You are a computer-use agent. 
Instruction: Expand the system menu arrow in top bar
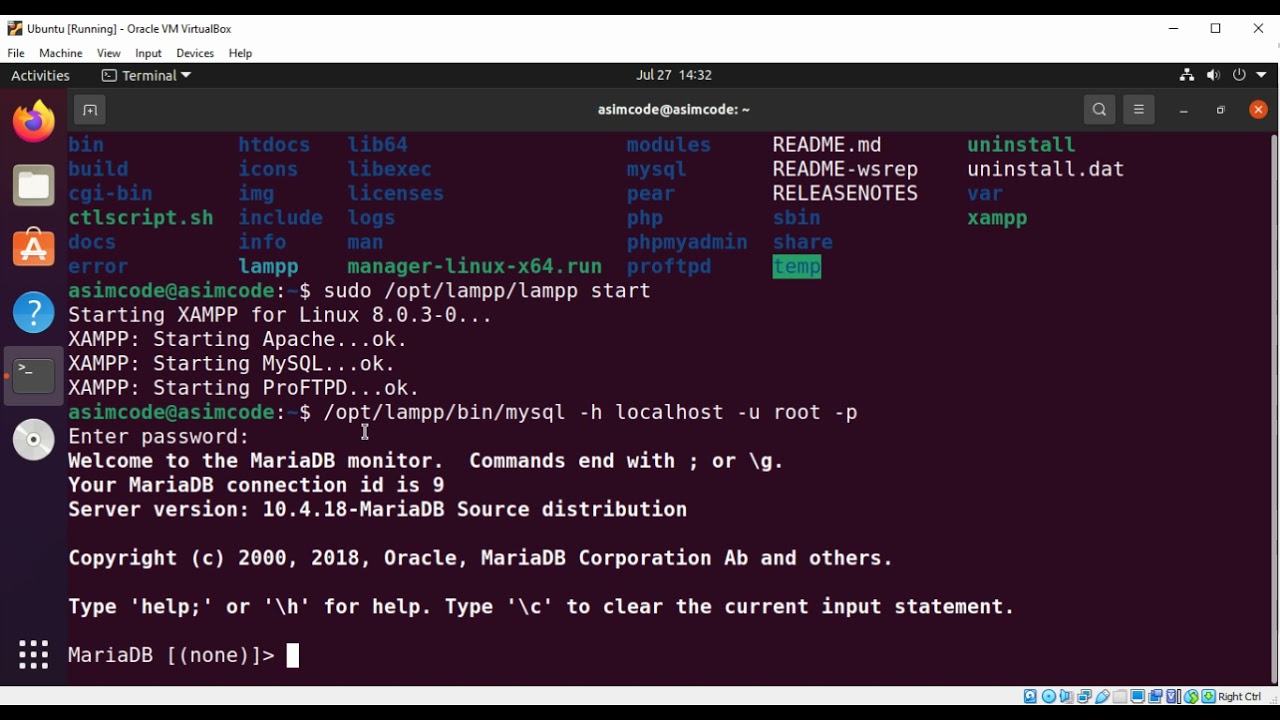[1262, 75]
